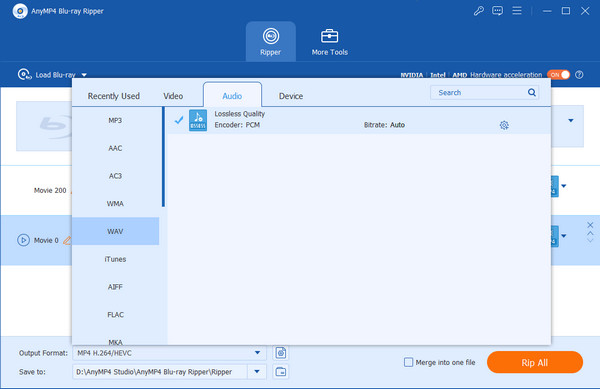Open output profile settings icon
Viewport: 600px width, 389px height.
[x=281, y=353]
